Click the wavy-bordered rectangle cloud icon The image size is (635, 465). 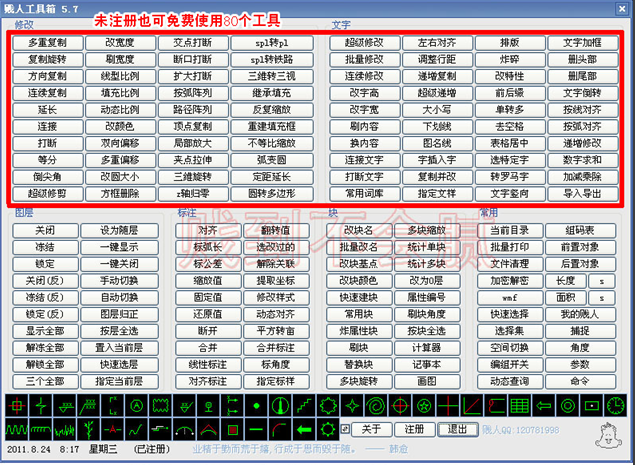click(x=160, y=405)
